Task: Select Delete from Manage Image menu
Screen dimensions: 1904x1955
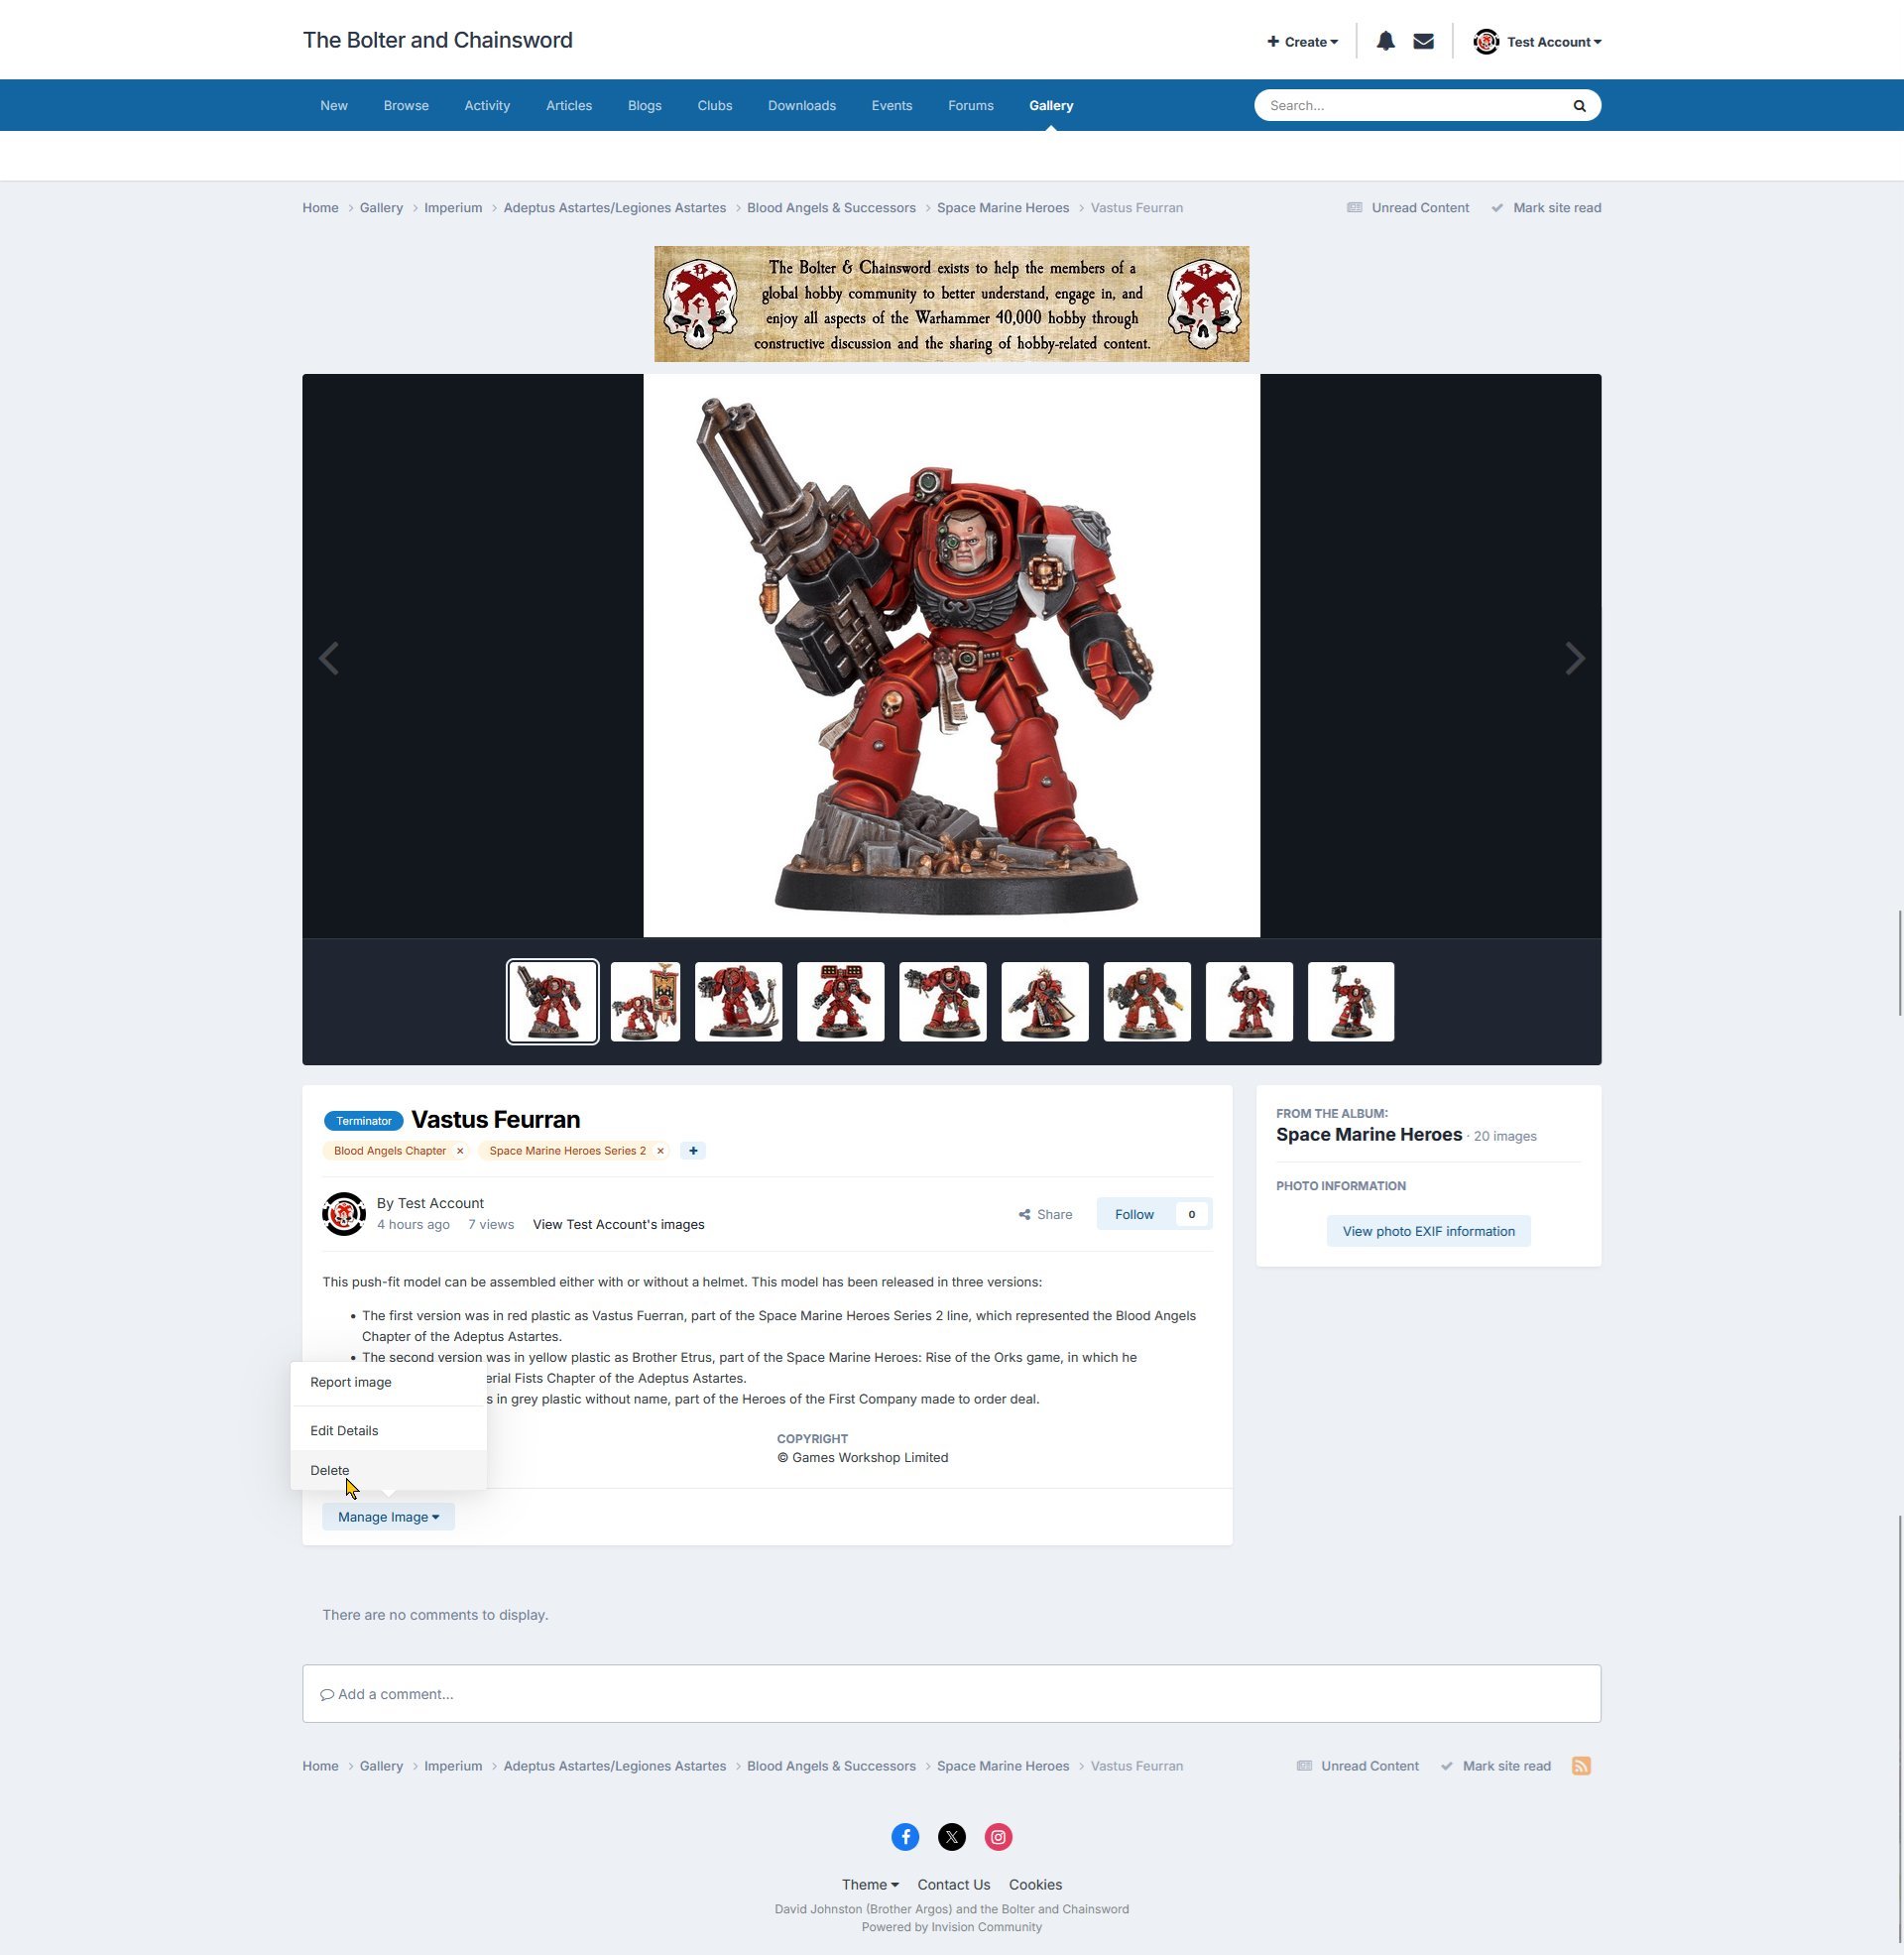Action: pyautogui.click(x=330, y=1470)
